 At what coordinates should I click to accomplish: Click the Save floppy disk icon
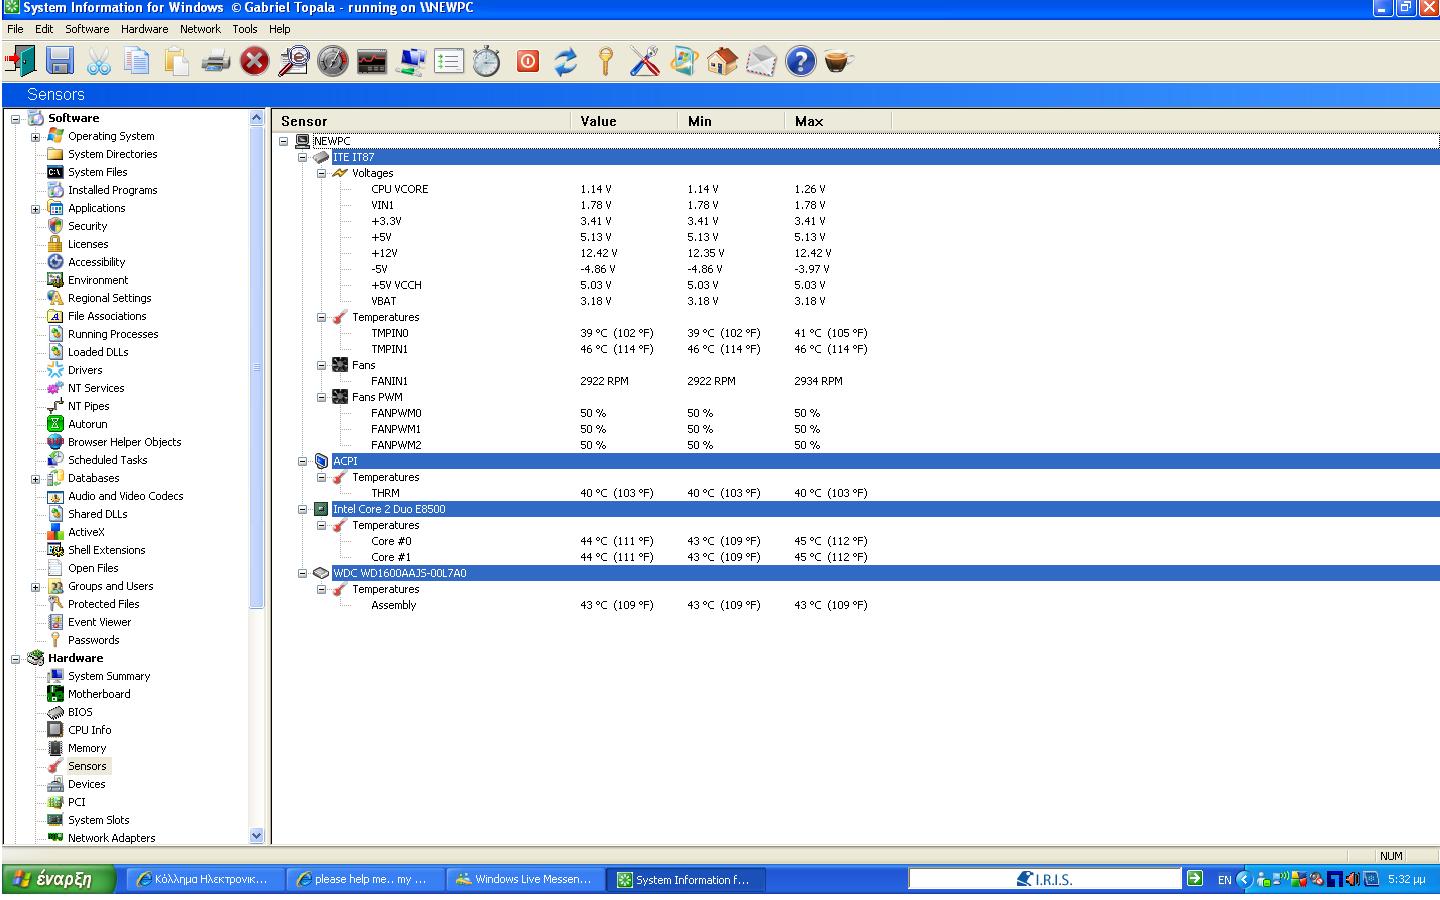pos(60,62)
